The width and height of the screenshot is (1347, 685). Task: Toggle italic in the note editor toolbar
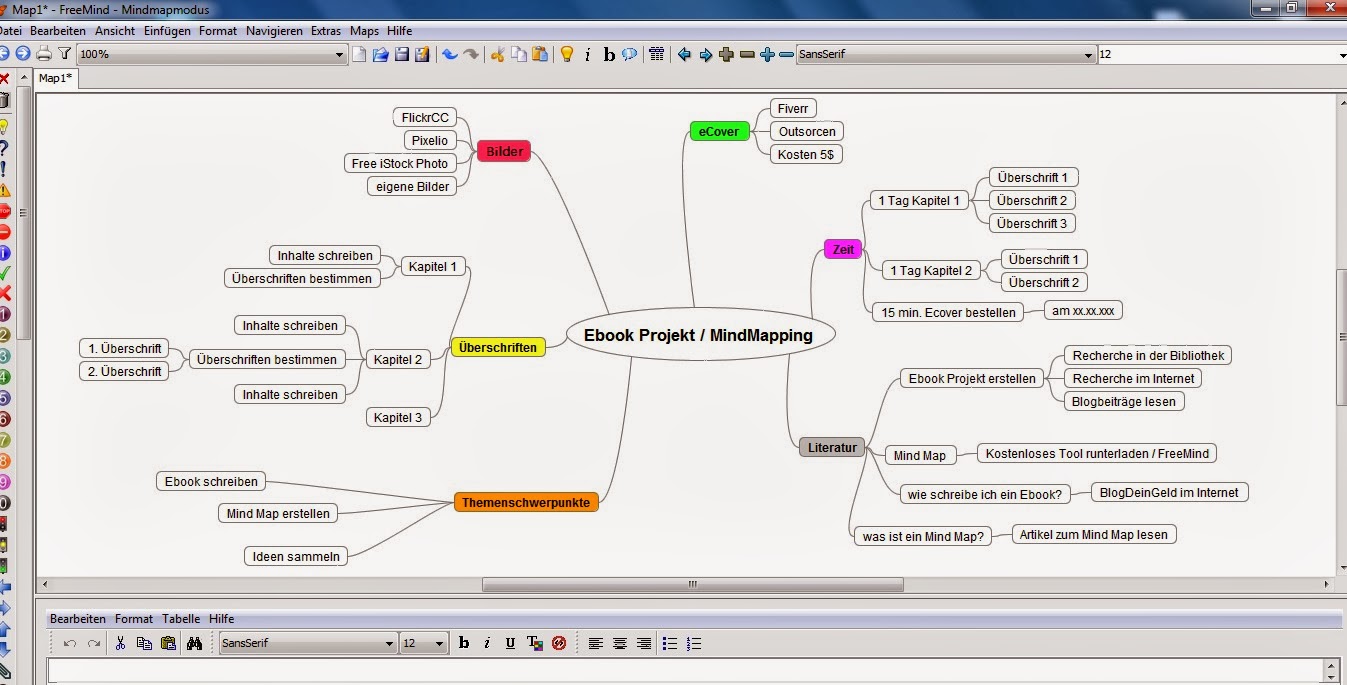[x=487, y=643]
